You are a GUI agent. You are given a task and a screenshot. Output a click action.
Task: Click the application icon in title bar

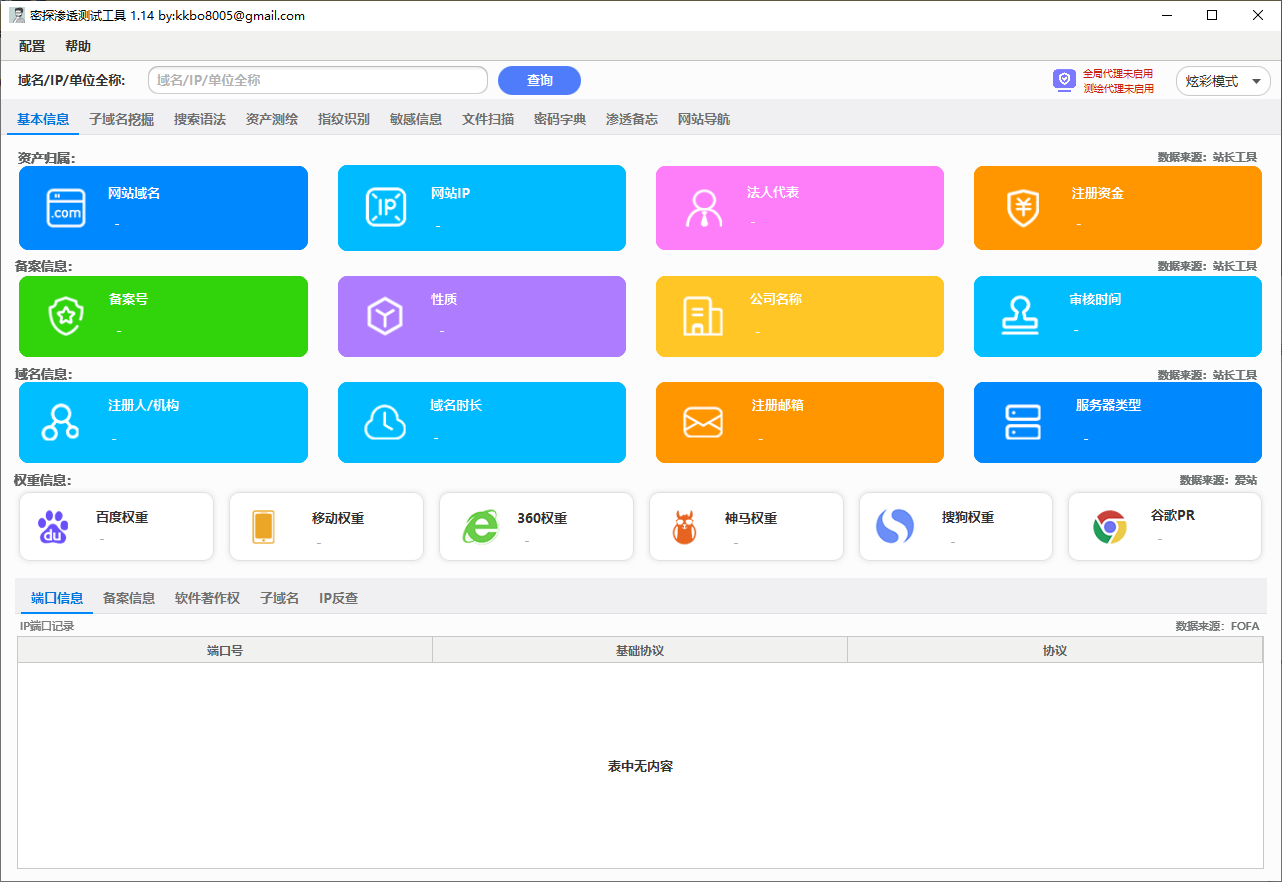pos(16,15)
